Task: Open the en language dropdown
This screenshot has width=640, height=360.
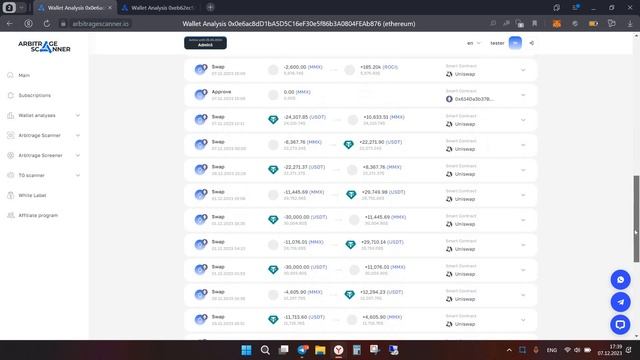Action: coord(473,43)
